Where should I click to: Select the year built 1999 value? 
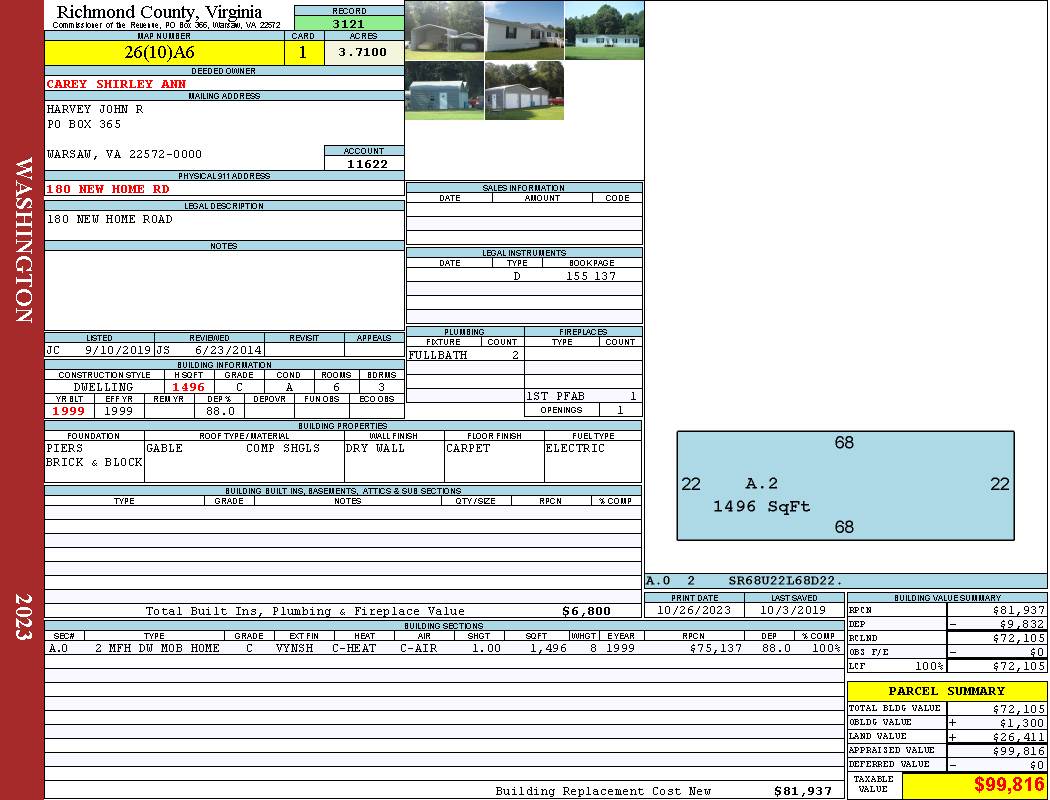pos(69,411)
